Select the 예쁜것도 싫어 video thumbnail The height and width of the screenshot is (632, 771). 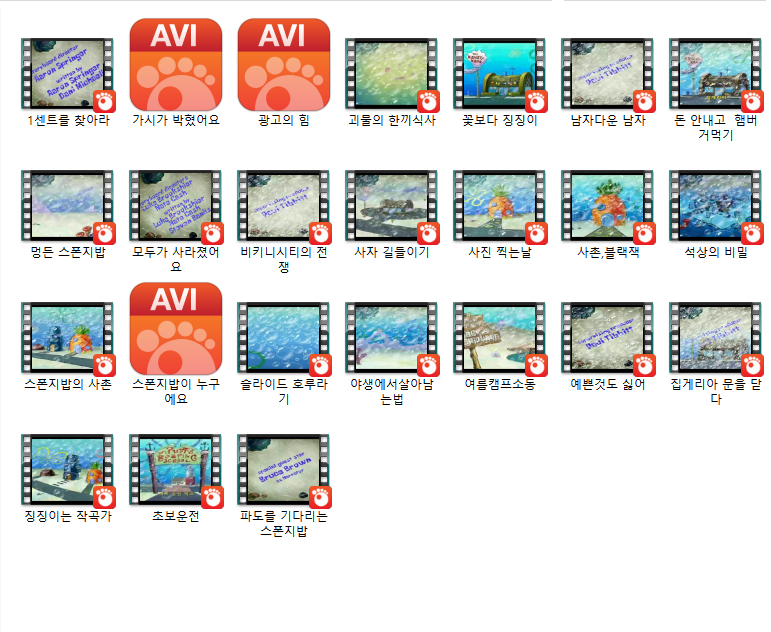[x=607, y=337]
